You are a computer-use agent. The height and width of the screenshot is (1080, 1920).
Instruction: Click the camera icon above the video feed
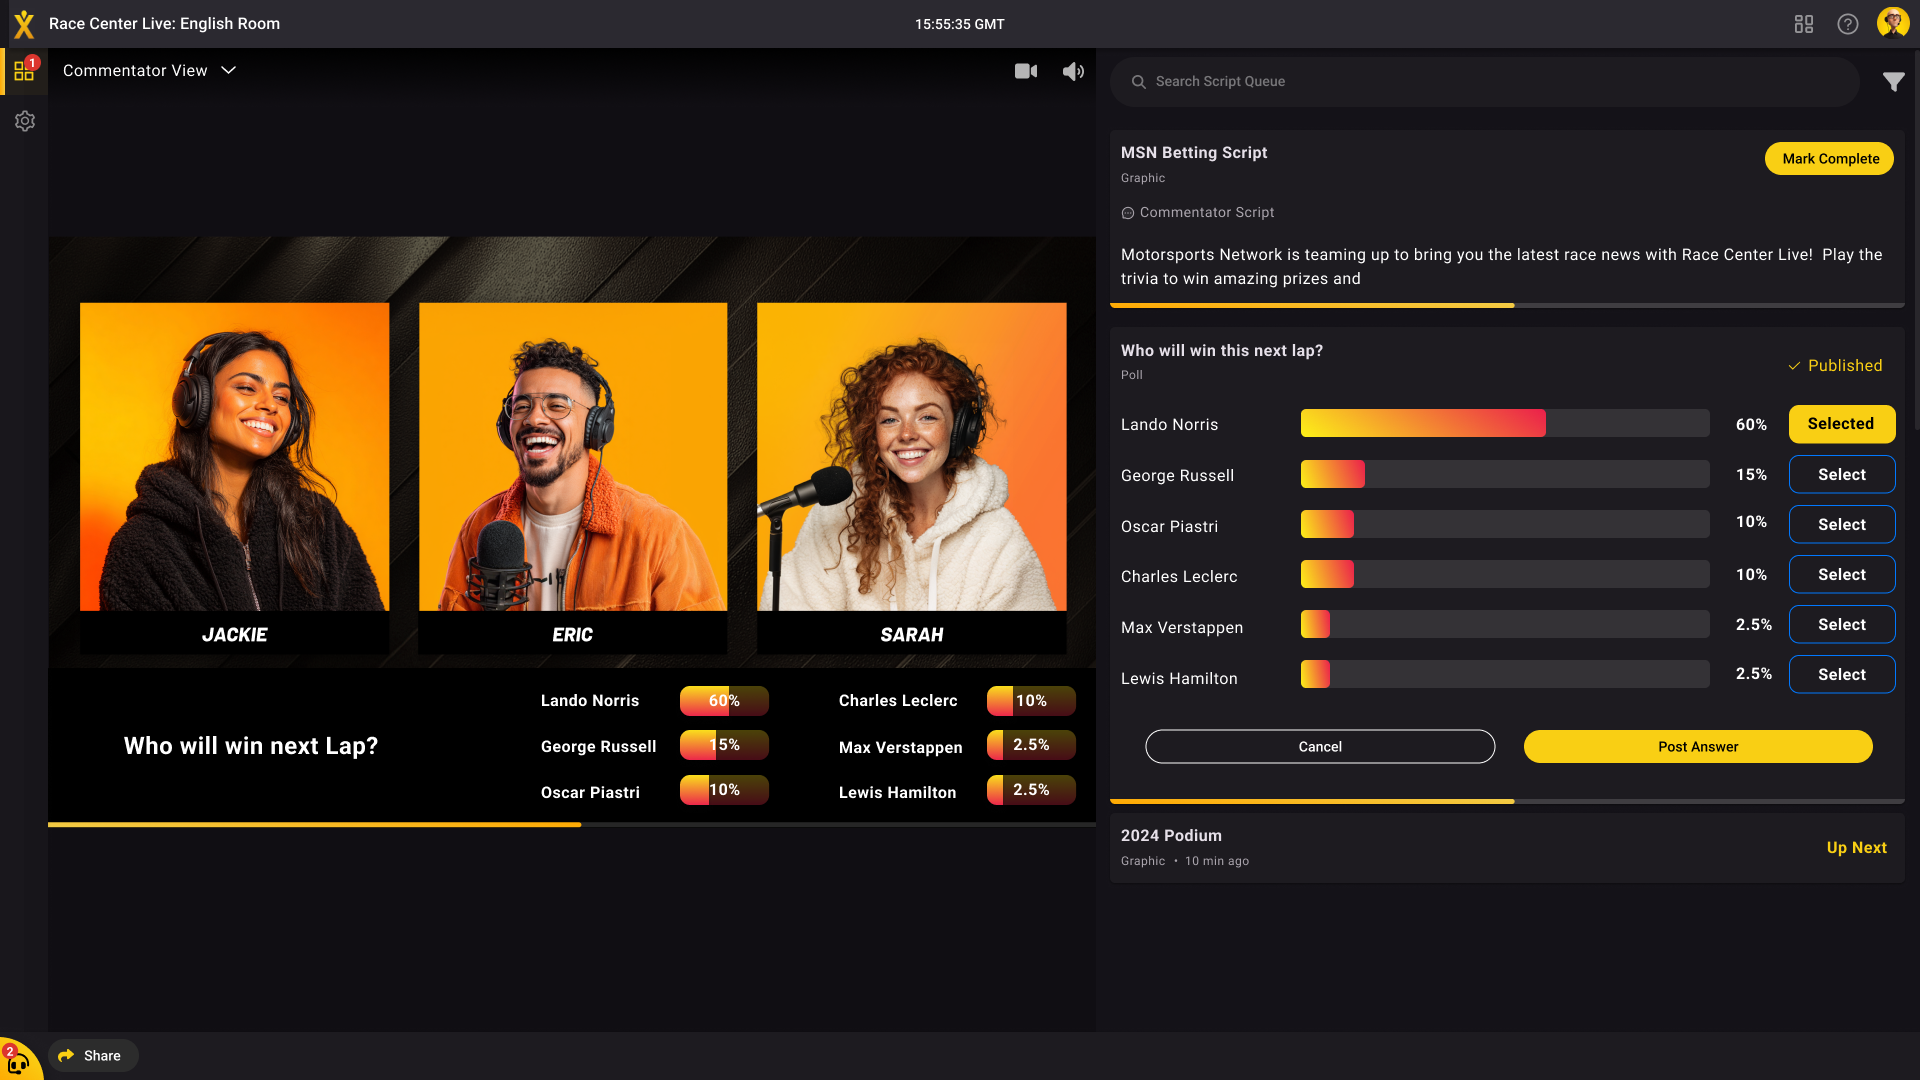[x=1026, y=71]
